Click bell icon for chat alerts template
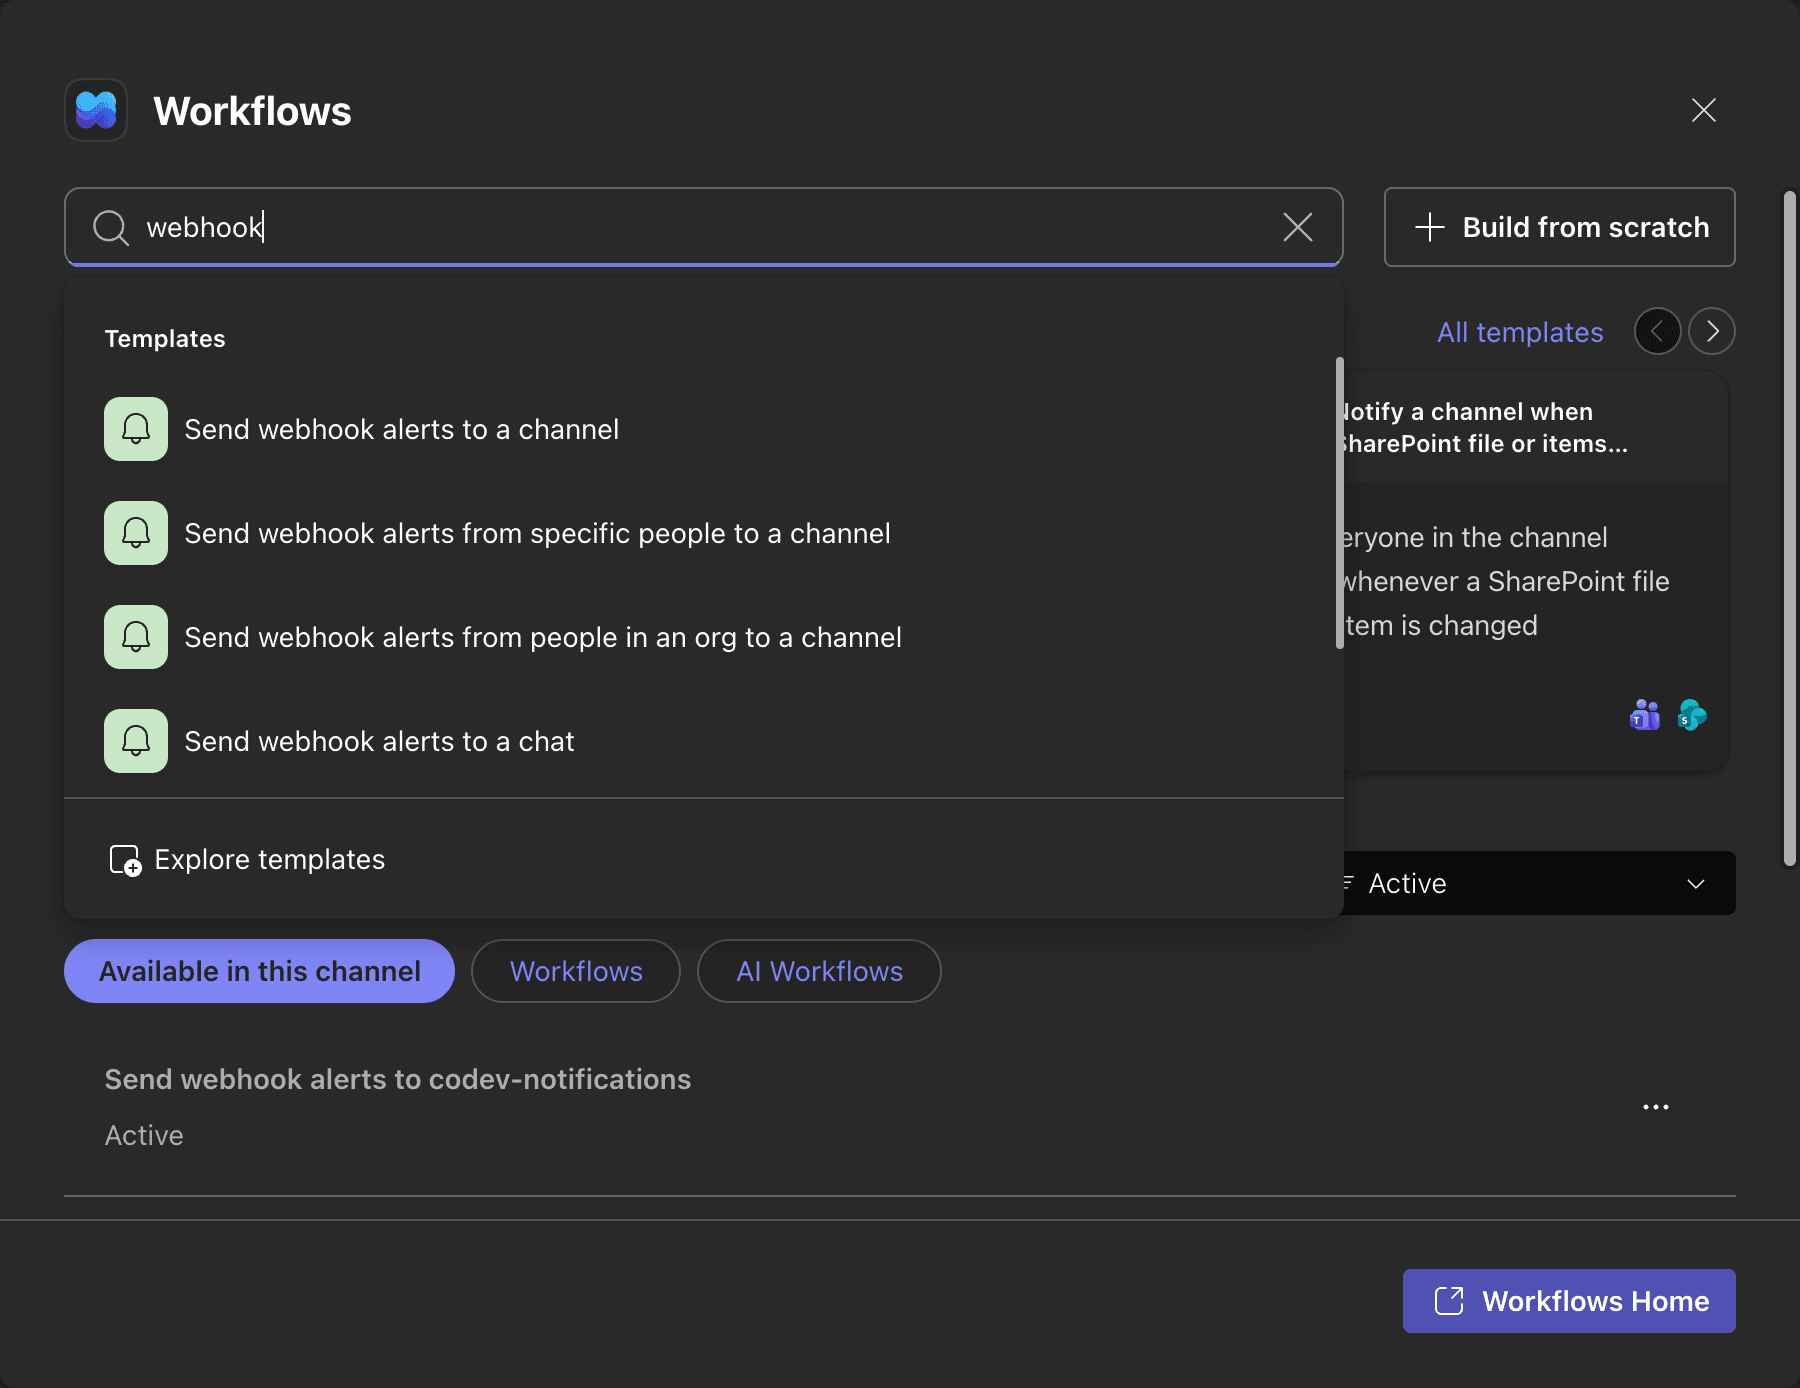Screen dimensions: 1800x1388 [x=136, y=741]
